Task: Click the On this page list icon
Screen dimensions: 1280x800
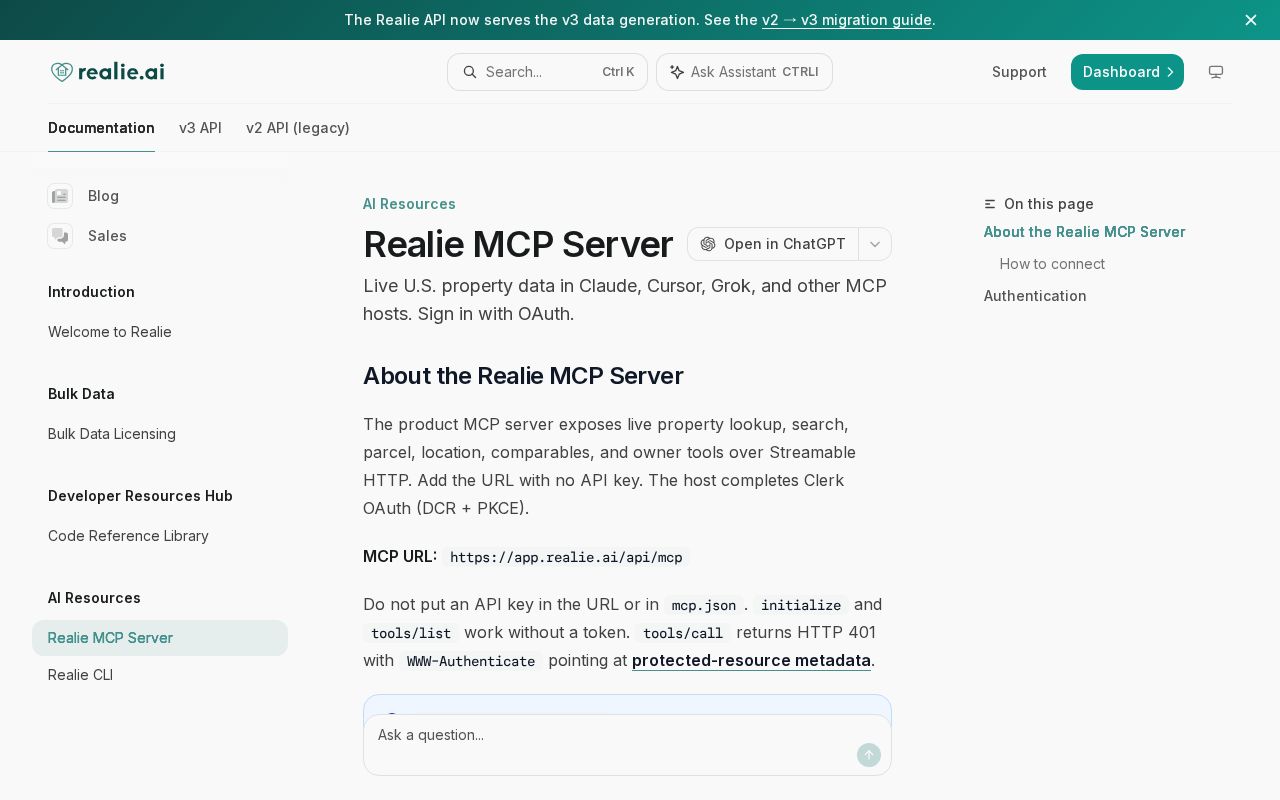Action: tap(990, 204)
